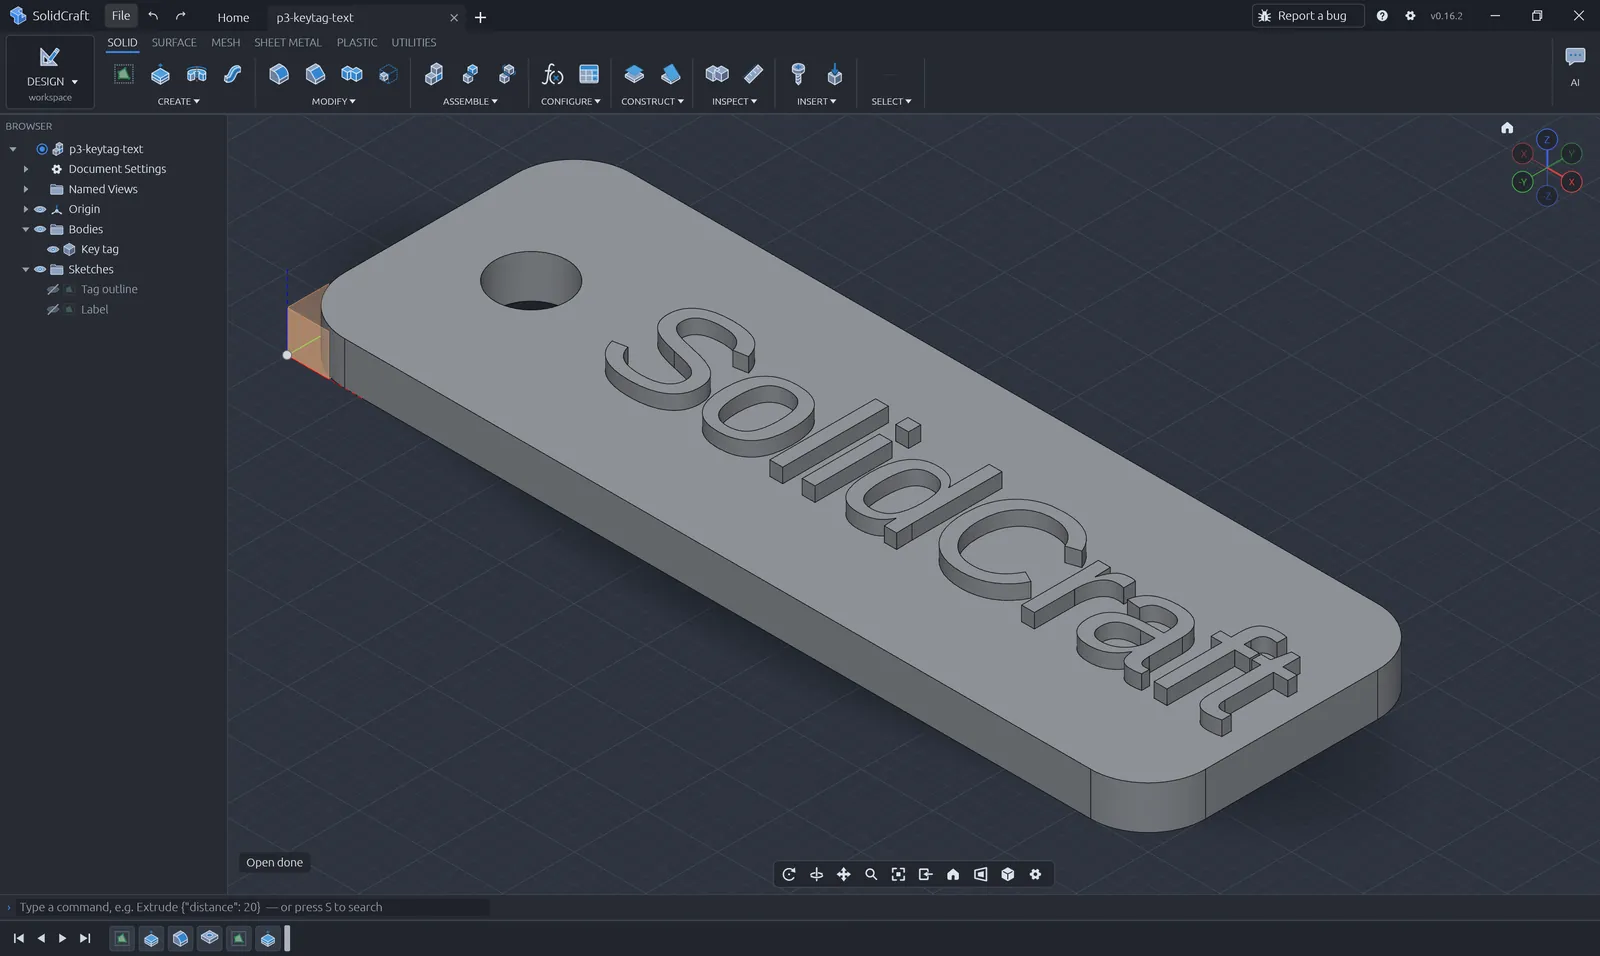The image size is (1600, 956).
Task: Select the offset plane icon in CONSTRUCT
Action: point(634,74)
